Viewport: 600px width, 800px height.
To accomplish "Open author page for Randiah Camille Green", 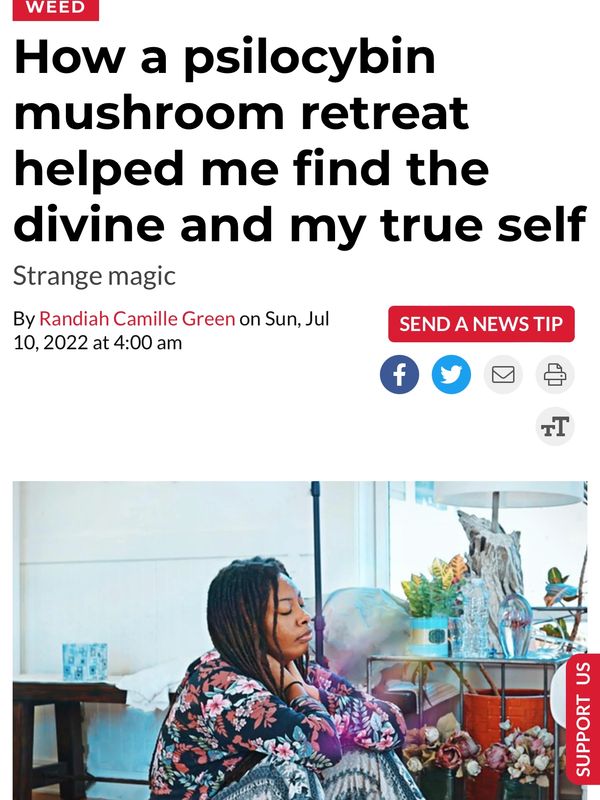I will coord(137,318).
